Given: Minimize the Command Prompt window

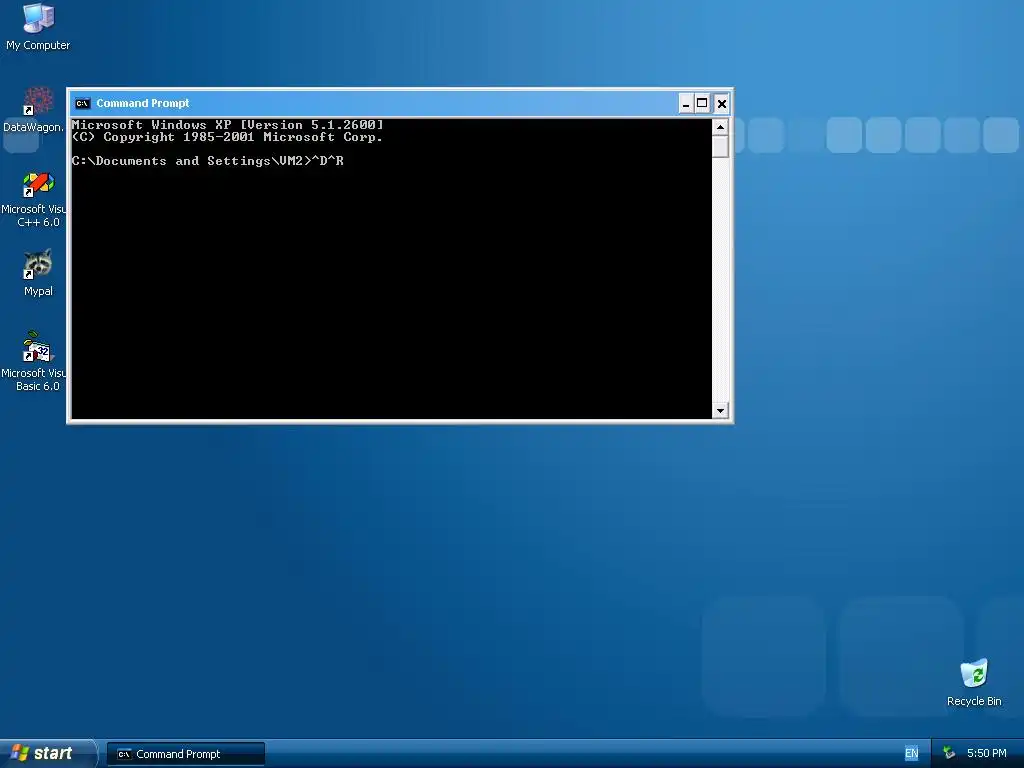Looking at the screenshot, I should coord(686,103).
